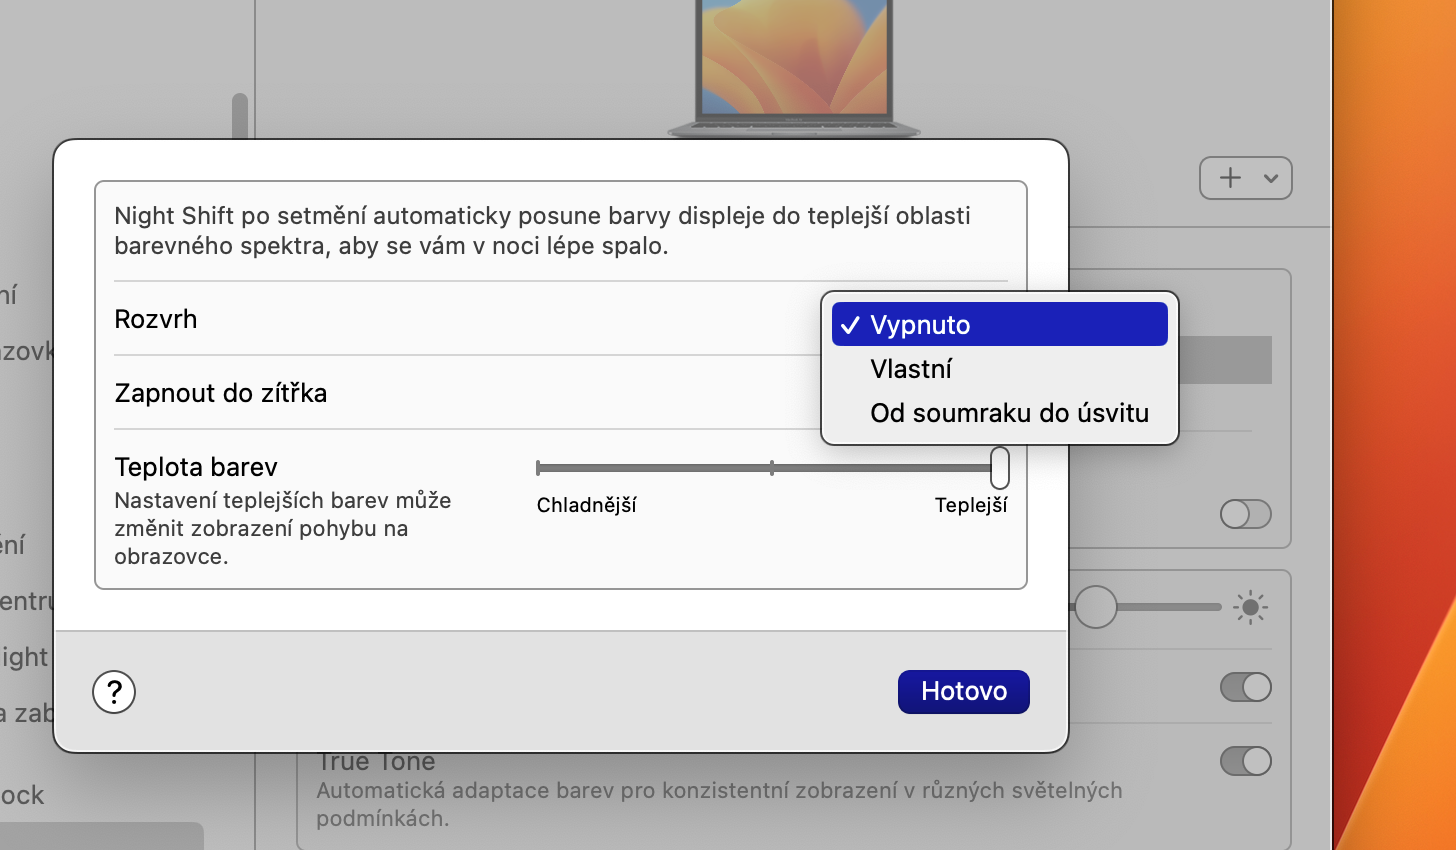Toggle the True Tone switch

coord(1246,761)
